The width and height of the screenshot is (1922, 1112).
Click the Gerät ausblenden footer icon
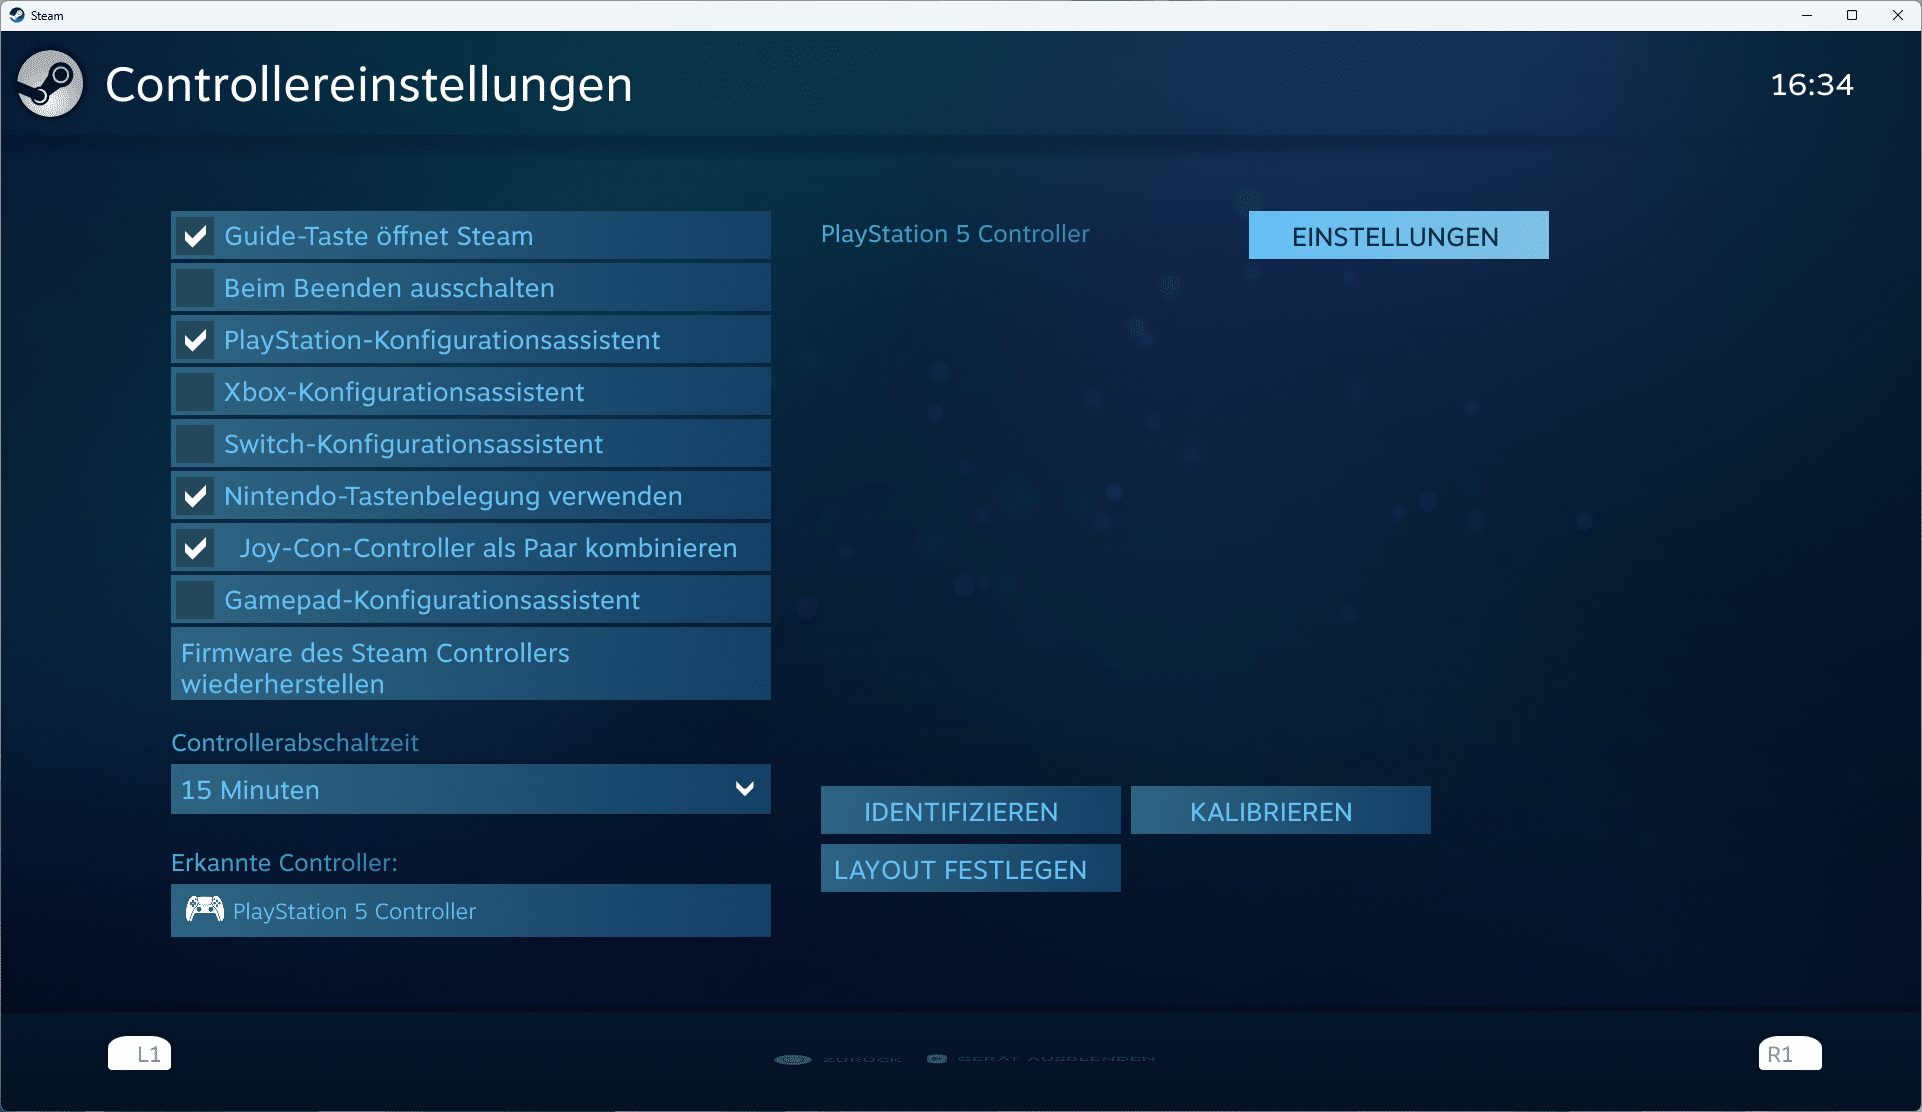click(x=937, y=1058)
